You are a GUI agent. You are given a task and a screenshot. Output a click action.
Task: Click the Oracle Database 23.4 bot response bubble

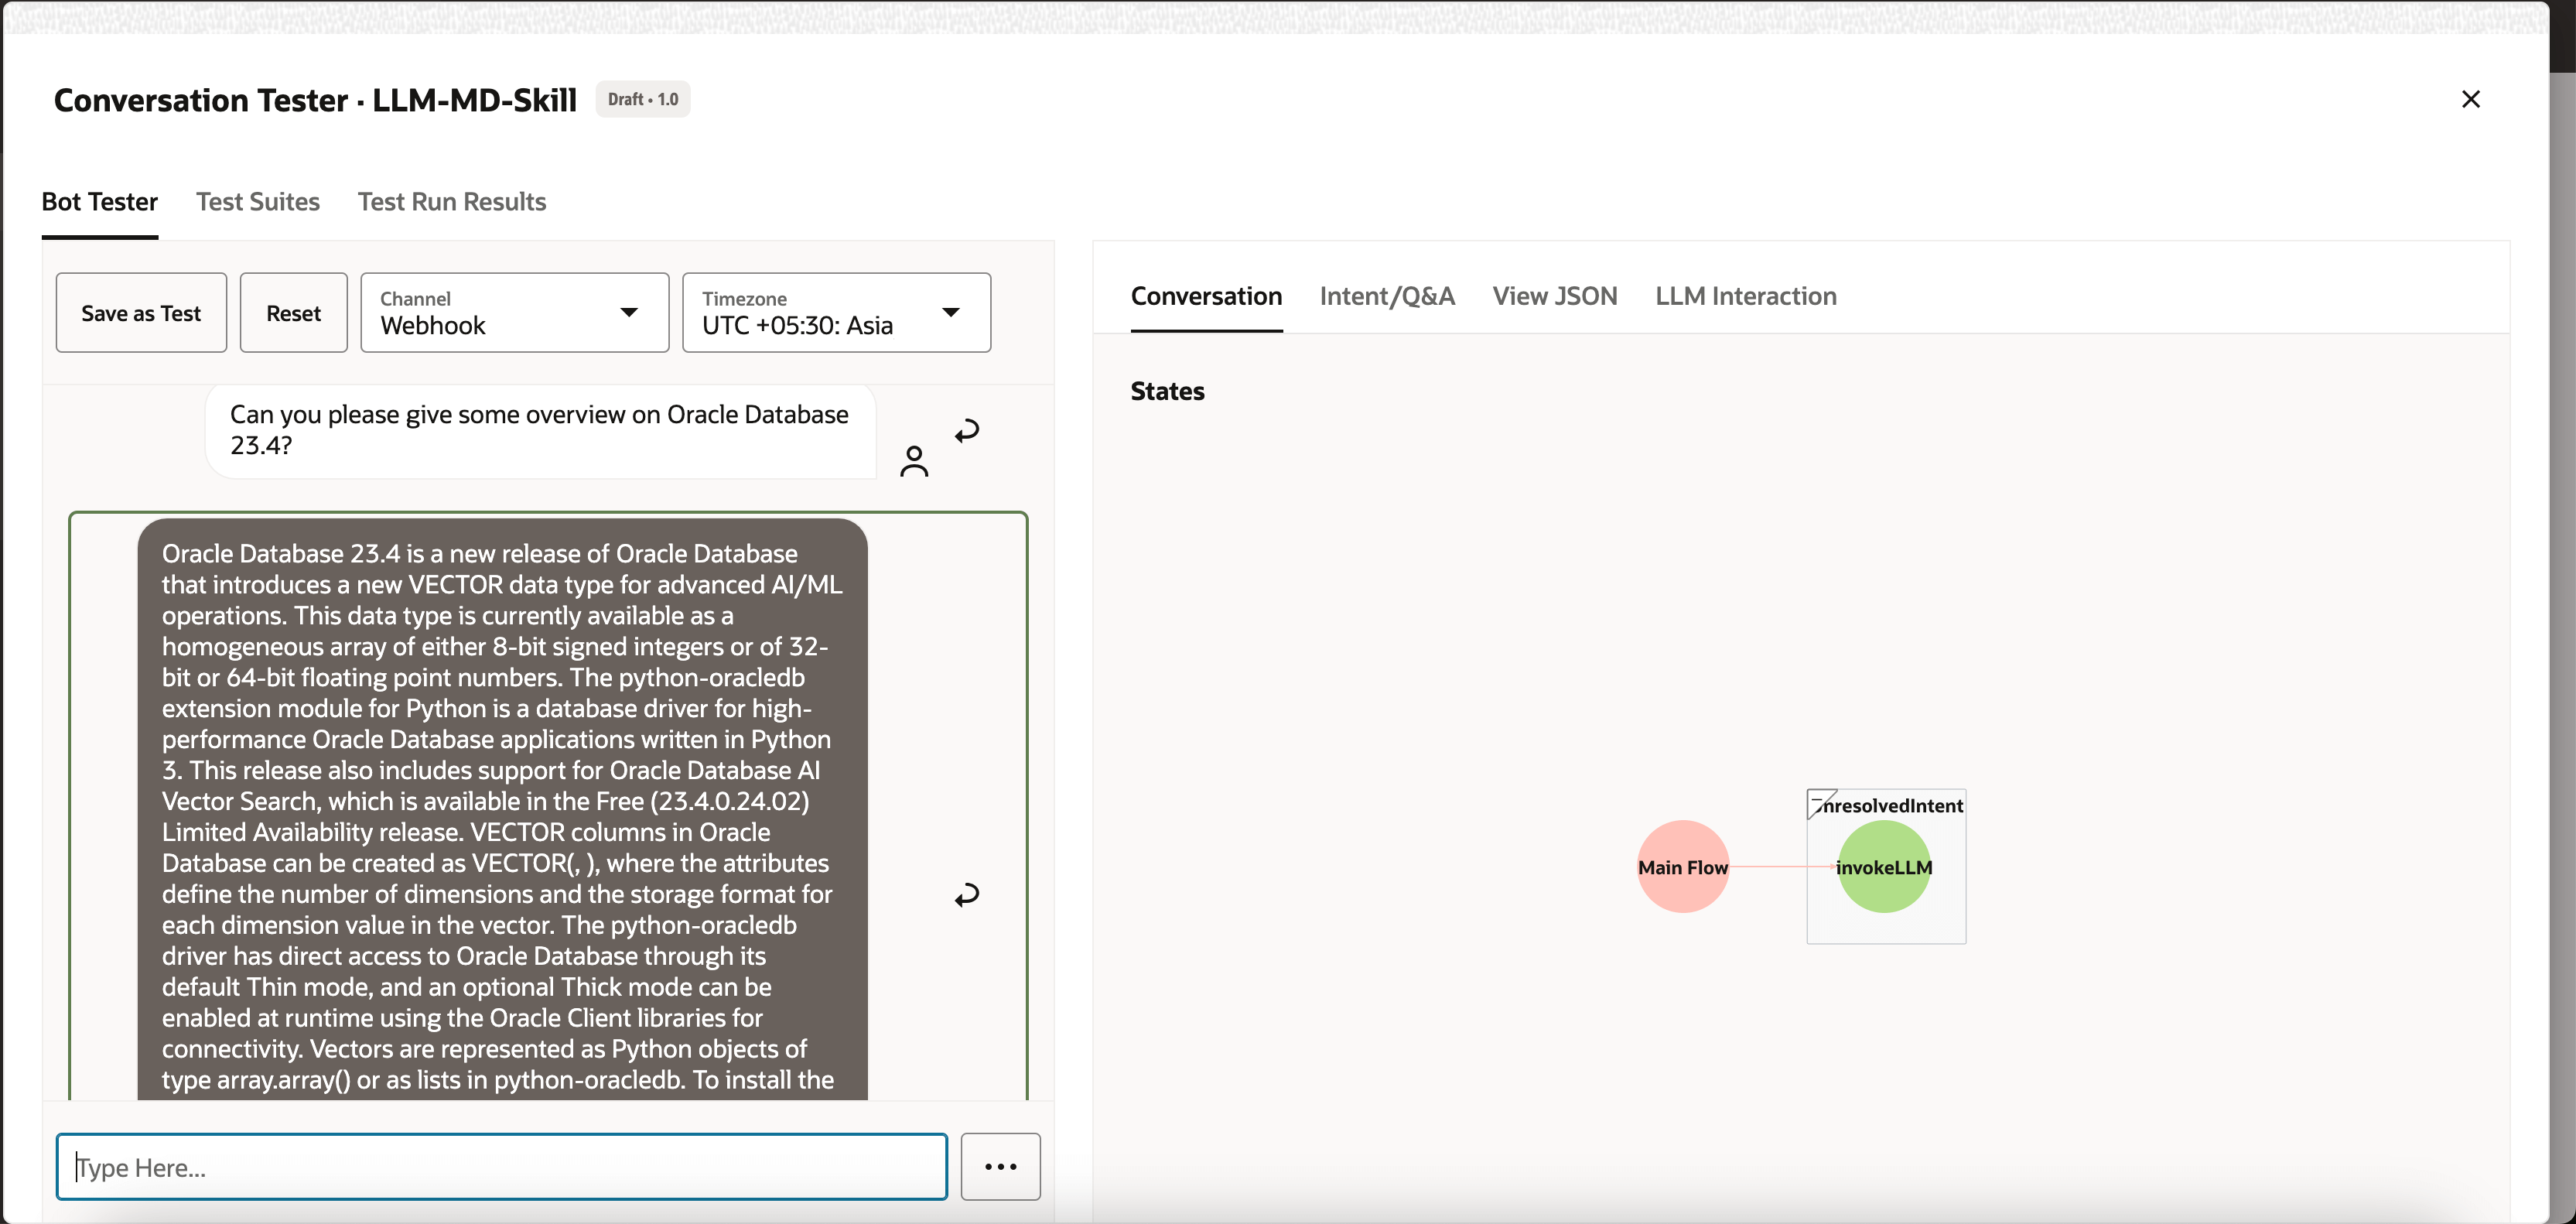[502, 800]
